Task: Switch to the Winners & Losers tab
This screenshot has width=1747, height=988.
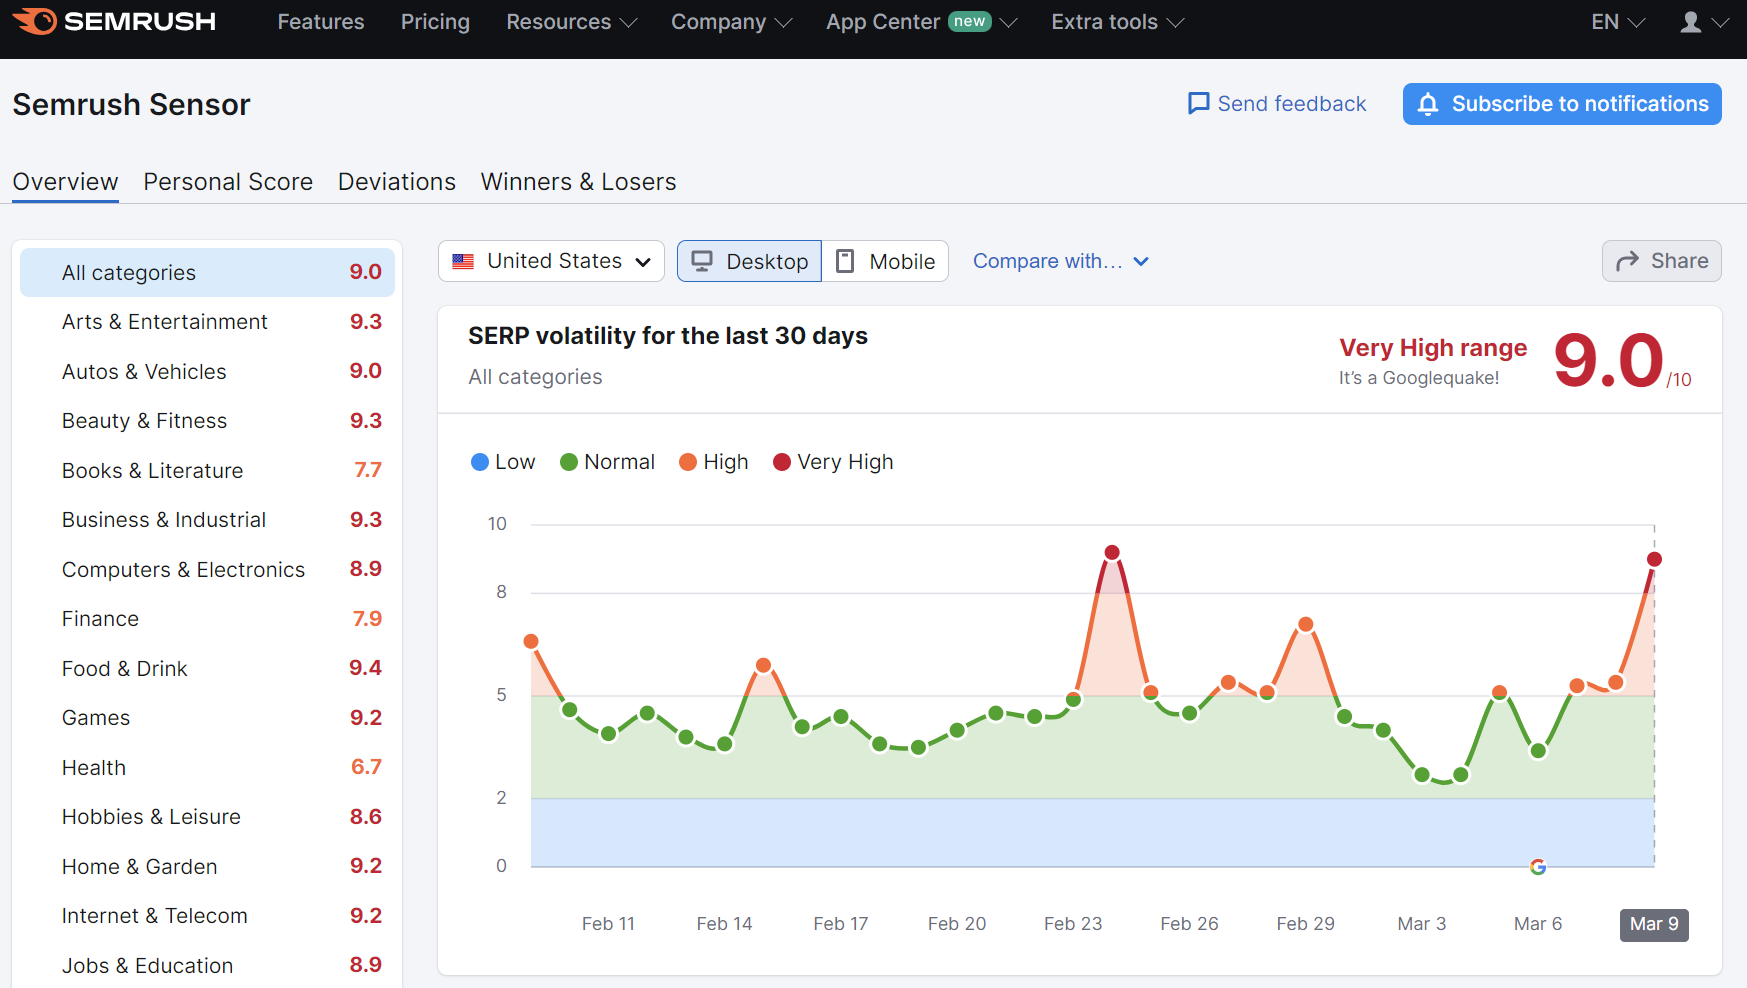Action: (578, 182)
